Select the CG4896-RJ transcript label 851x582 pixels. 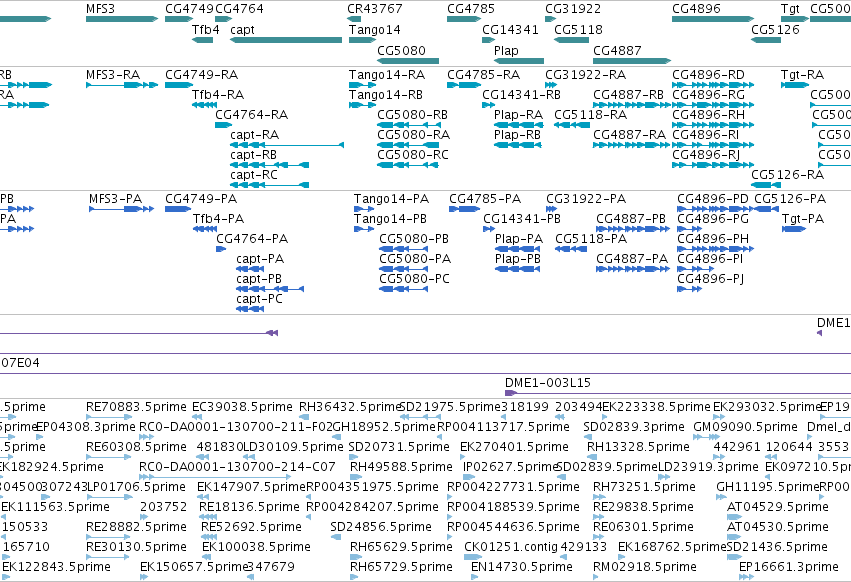[706, 155]
